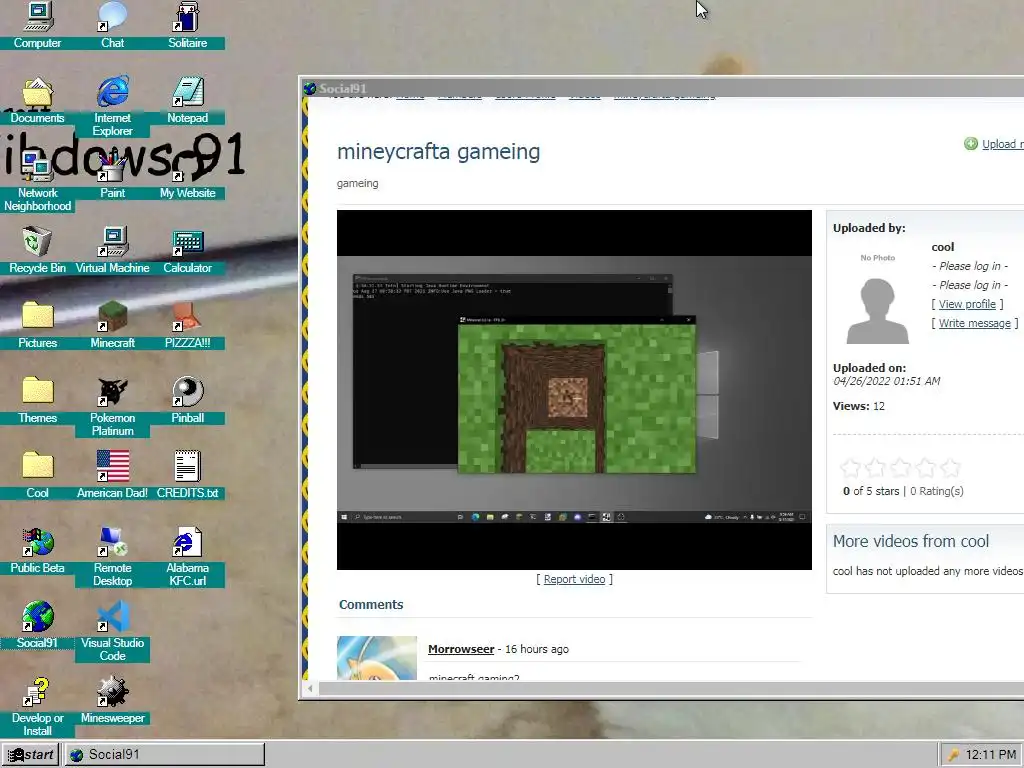Rate the video one star
Screen dimensions: 1024x768
tap(850, 468)
